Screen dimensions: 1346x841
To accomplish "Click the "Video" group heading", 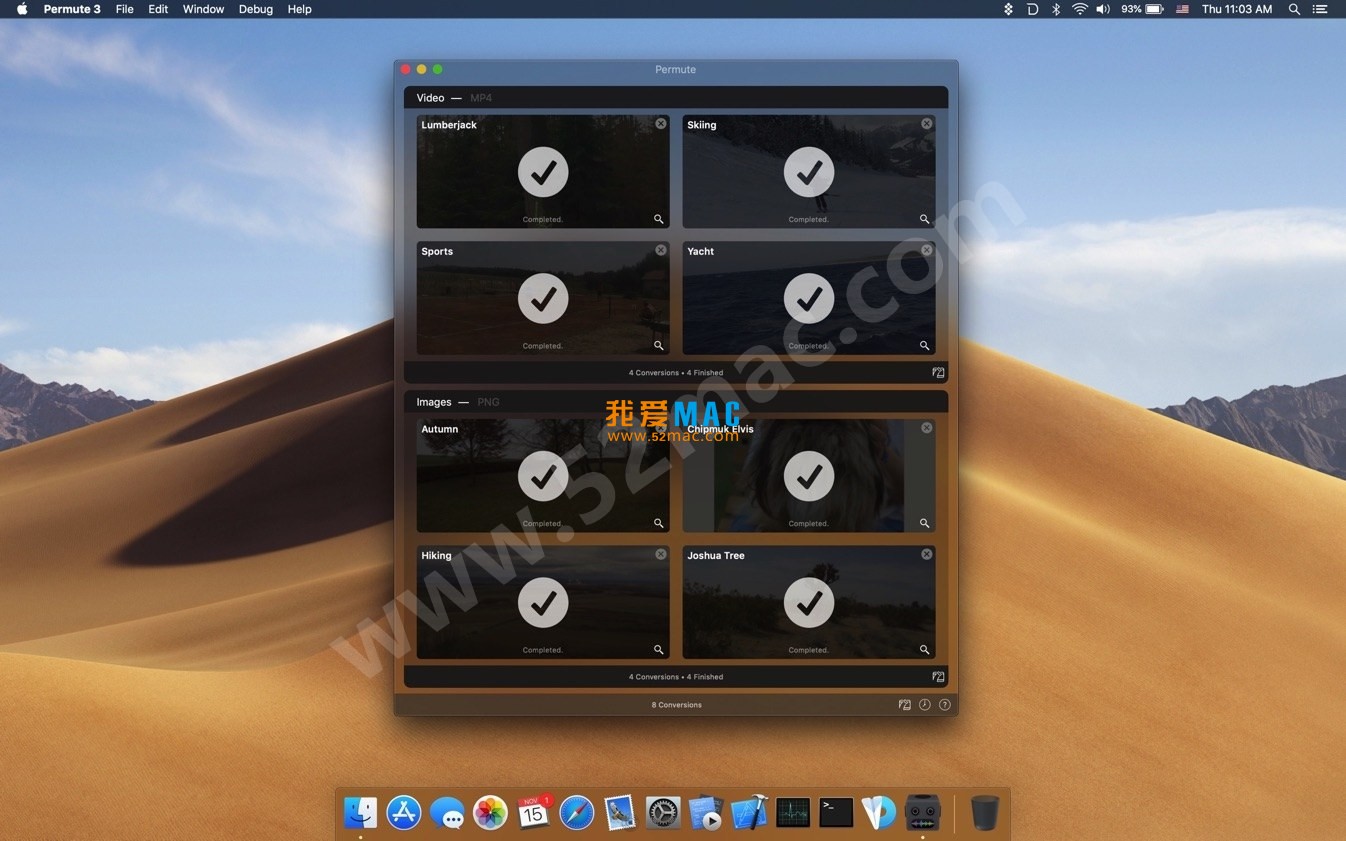I will (430, 98).
